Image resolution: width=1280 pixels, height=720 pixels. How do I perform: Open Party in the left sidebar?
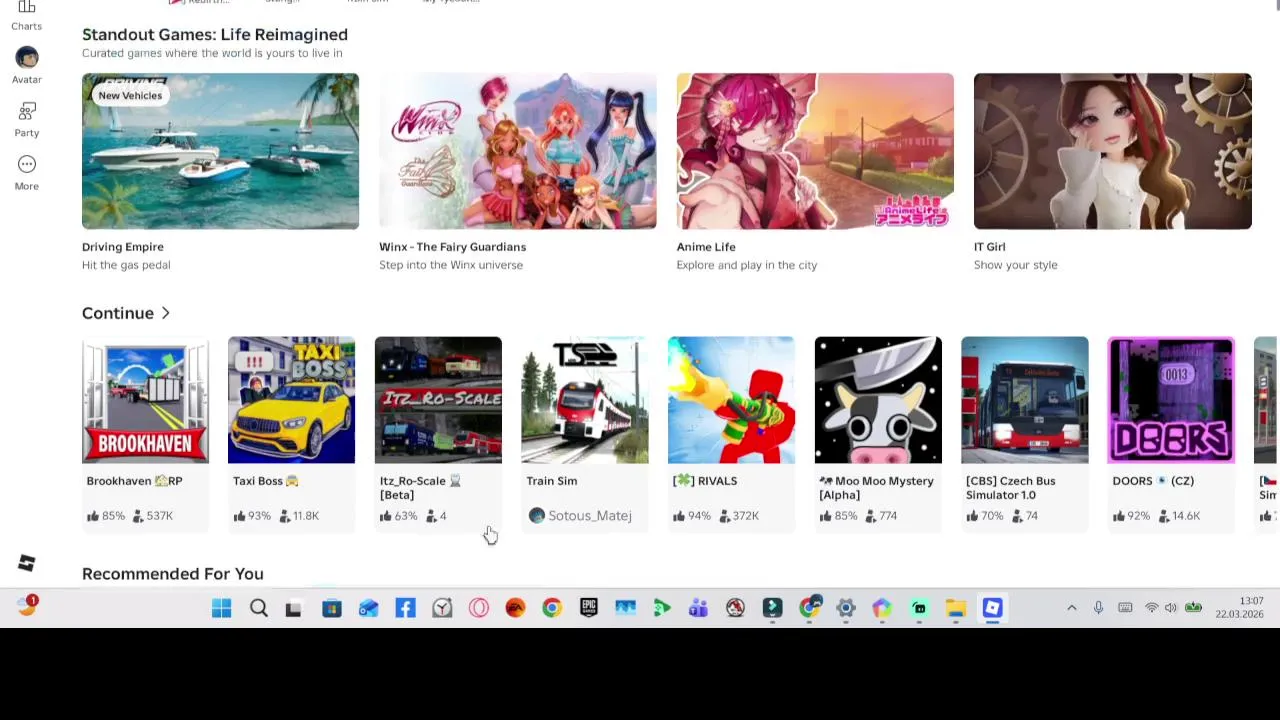click(27, 119)
